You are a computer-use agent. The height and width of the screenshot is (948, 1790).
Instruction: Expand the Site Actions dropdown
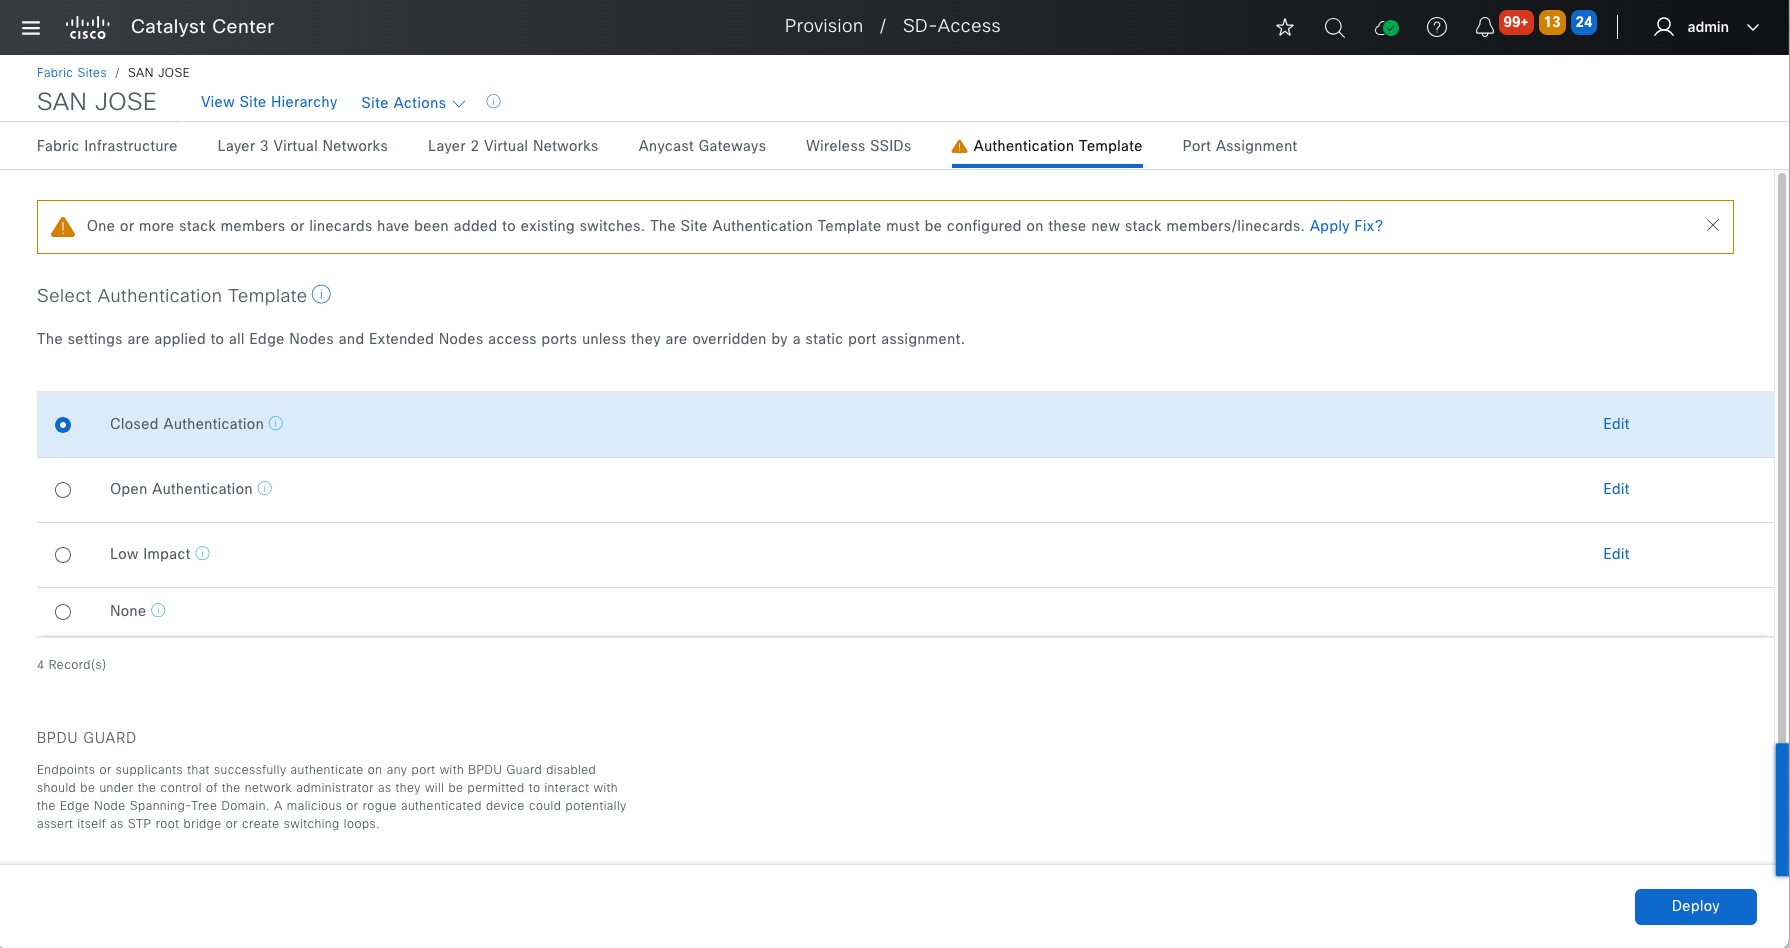[x=413, y=103]
